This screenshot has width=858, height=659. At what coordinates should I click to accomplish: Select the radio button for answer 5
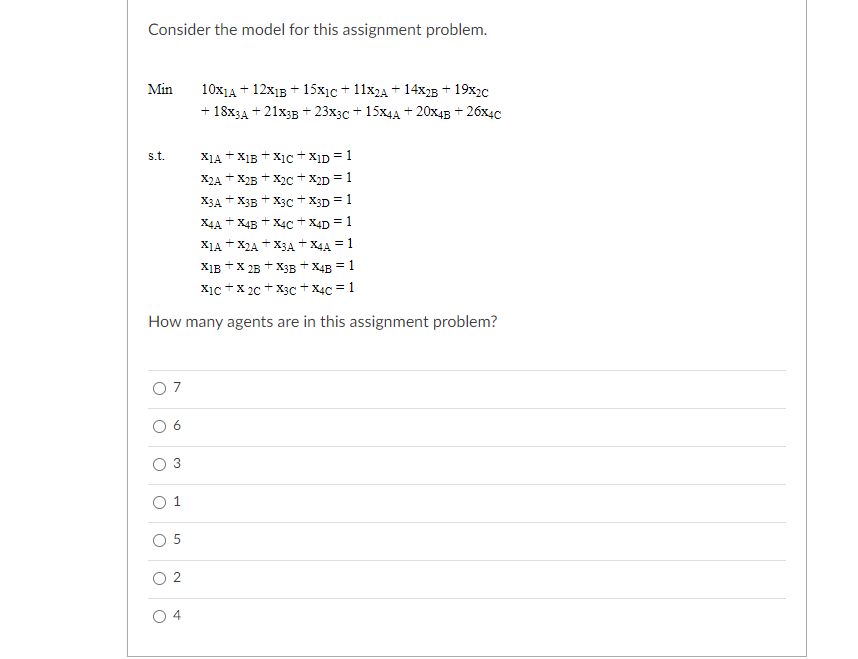pyautogui.click(x=160, y=540)
